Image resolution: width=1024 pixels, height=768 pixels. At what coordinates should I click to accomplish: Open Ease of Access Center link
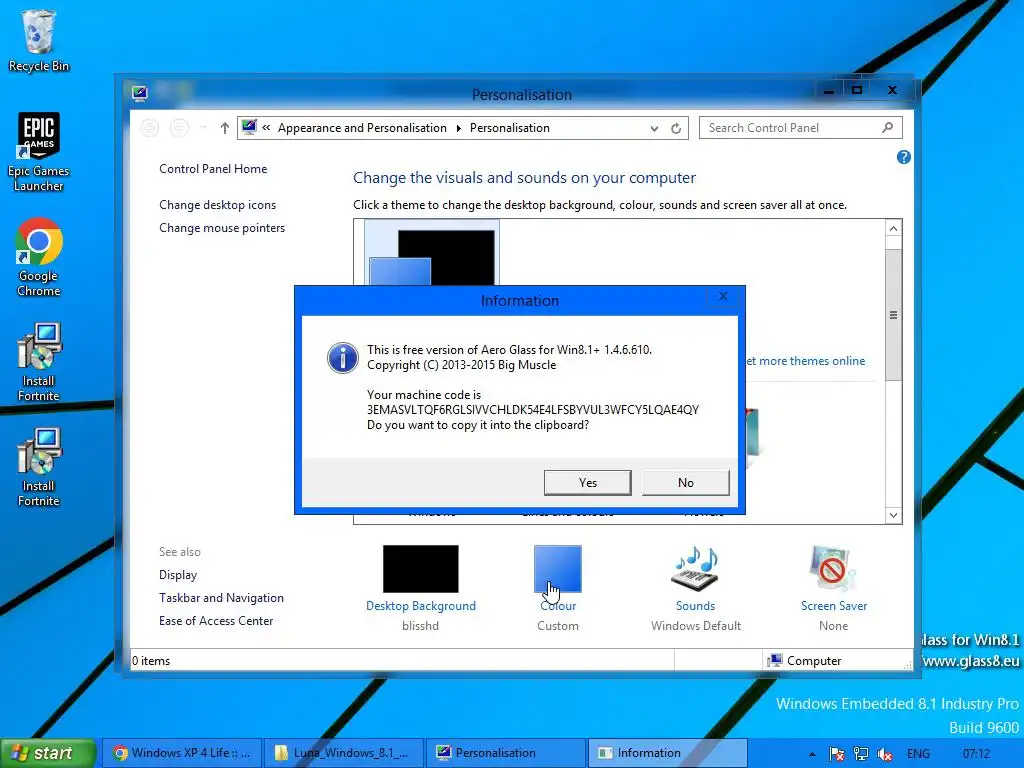(x=216, y=620)
